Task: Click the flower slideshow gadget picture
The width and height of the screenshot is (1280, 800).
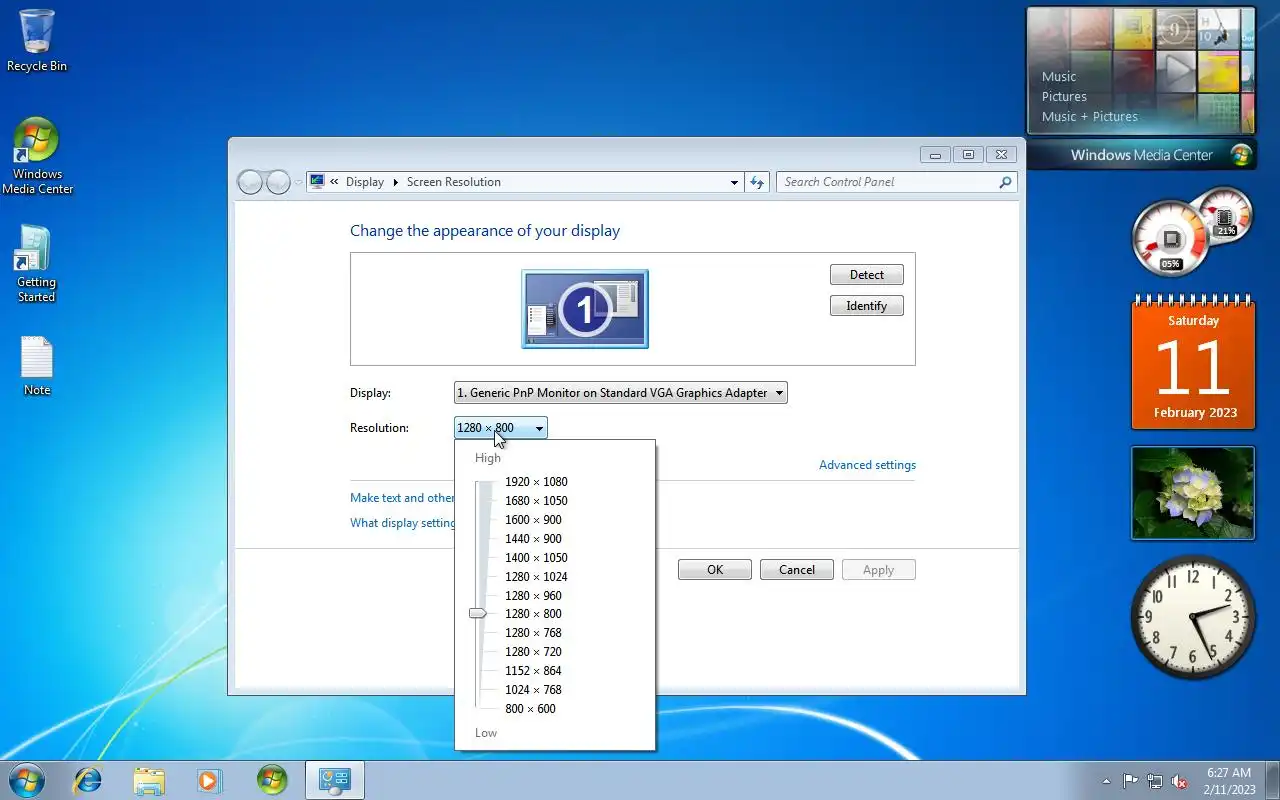Action: point(1193,493)
